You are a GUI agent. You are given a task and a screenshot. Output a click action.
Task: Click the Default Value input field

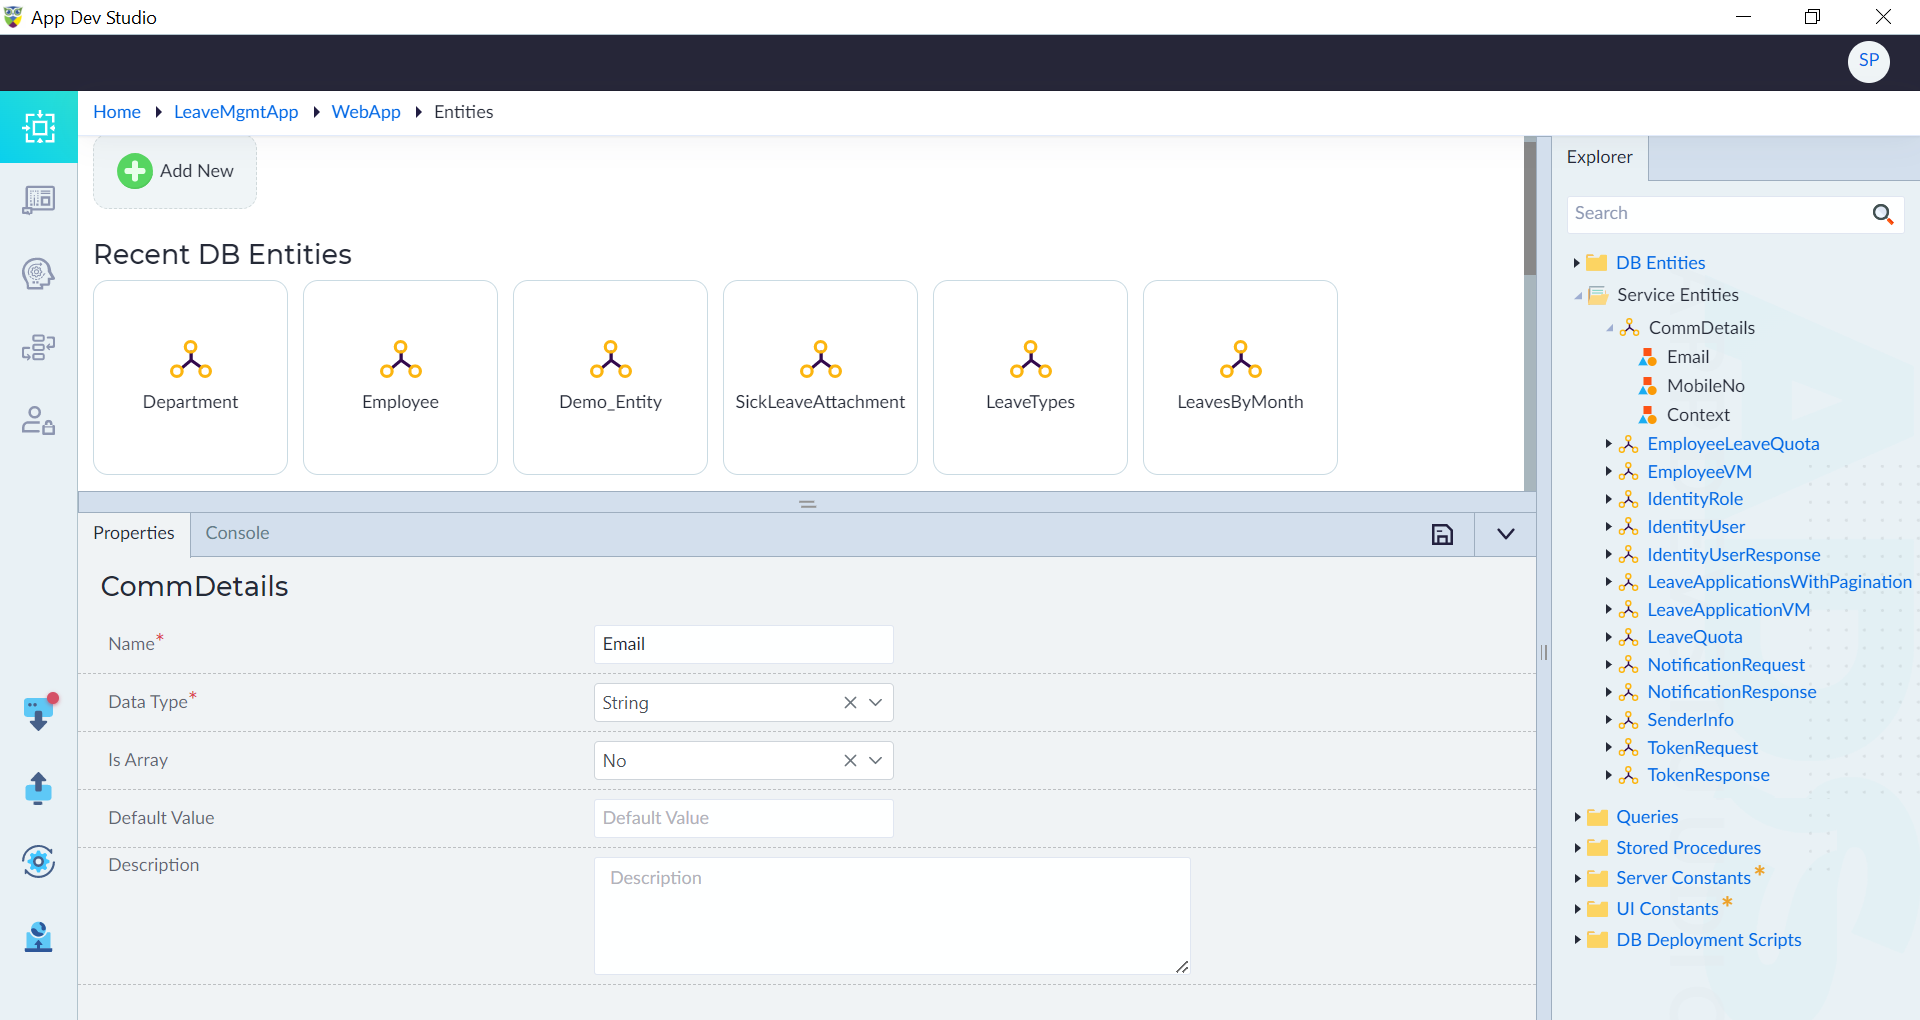(x=743, y=819)
